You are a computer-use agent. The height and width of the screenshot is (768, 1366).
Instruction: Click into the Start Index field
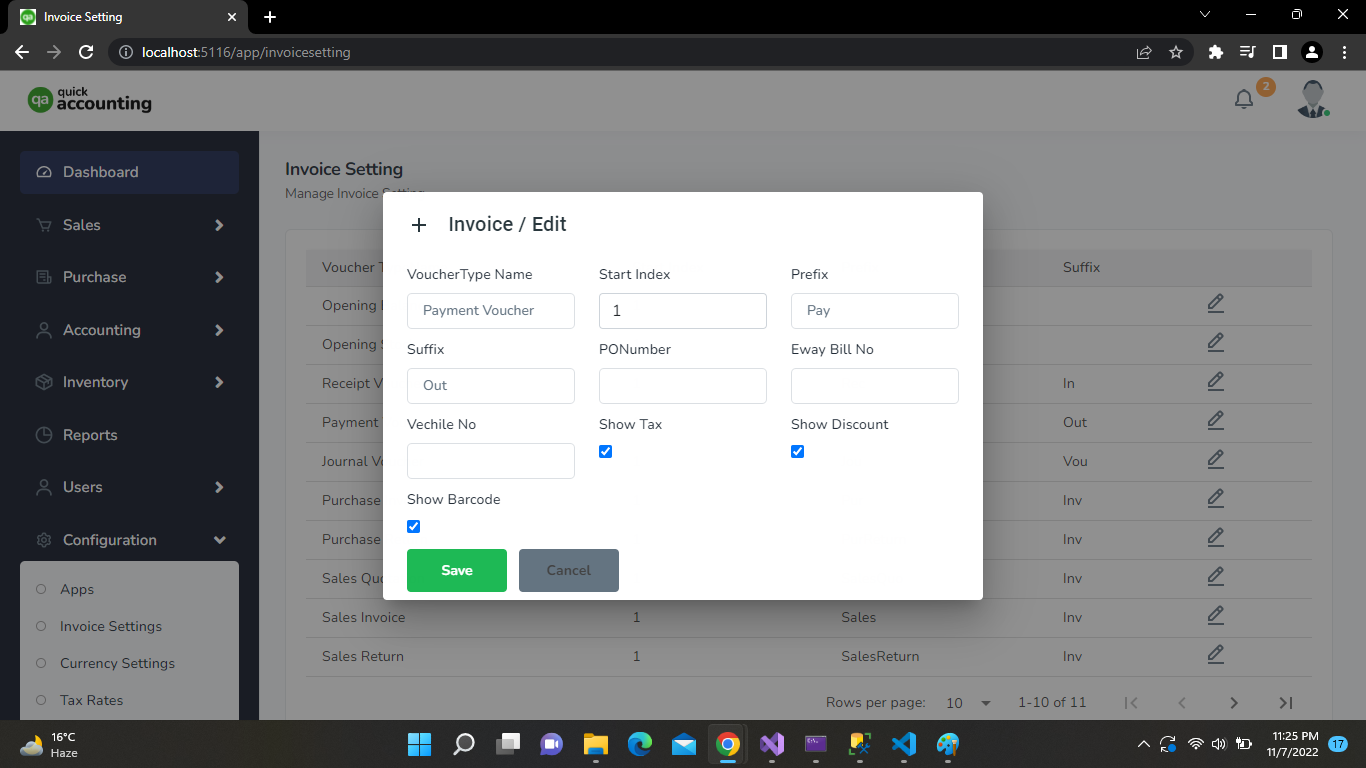(x=682, y=311)
